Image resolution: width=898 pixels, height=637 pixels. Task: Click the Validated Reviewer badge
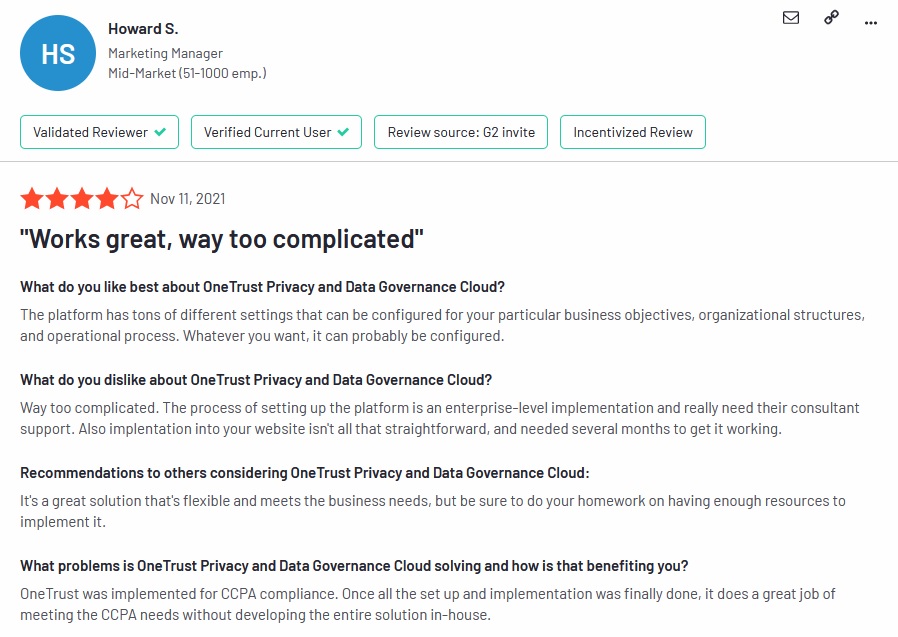coord(100,132)
